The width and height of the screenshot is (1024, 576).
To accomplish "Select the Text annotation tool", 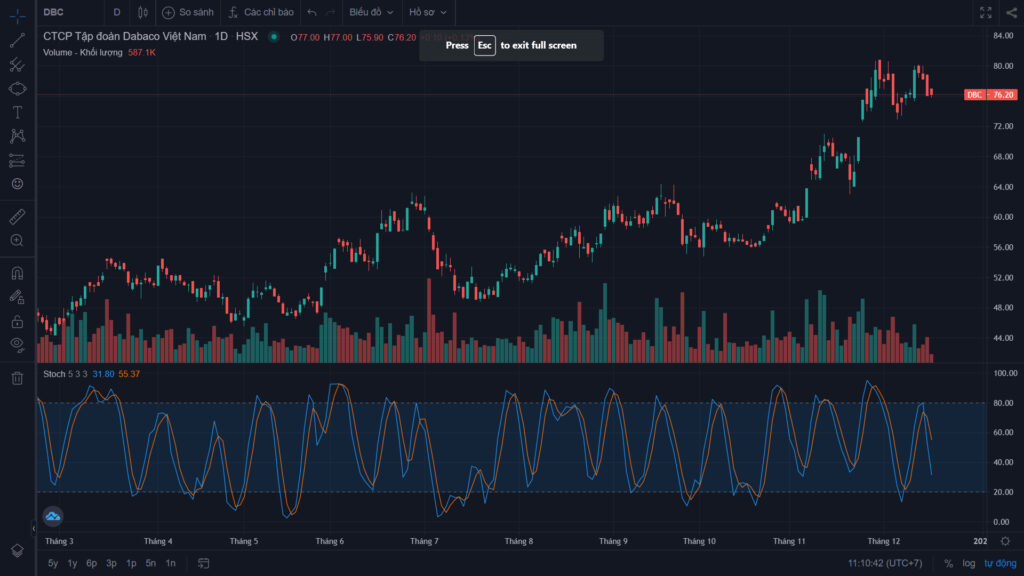I will [18, 112].
